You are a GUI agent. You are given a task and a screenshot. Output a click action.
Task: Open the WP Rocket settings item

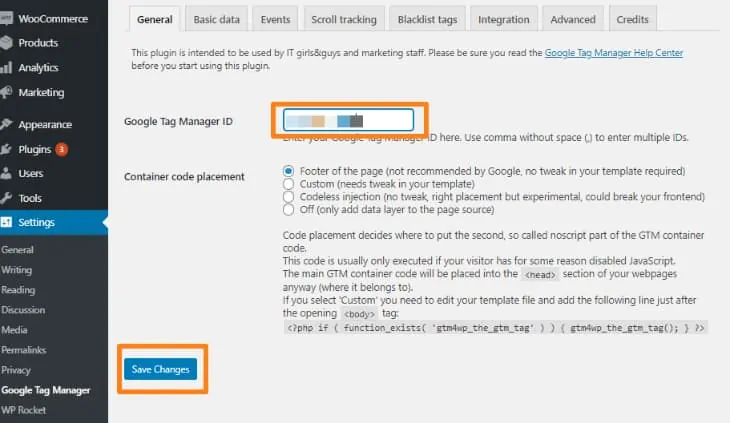[24, 410]
